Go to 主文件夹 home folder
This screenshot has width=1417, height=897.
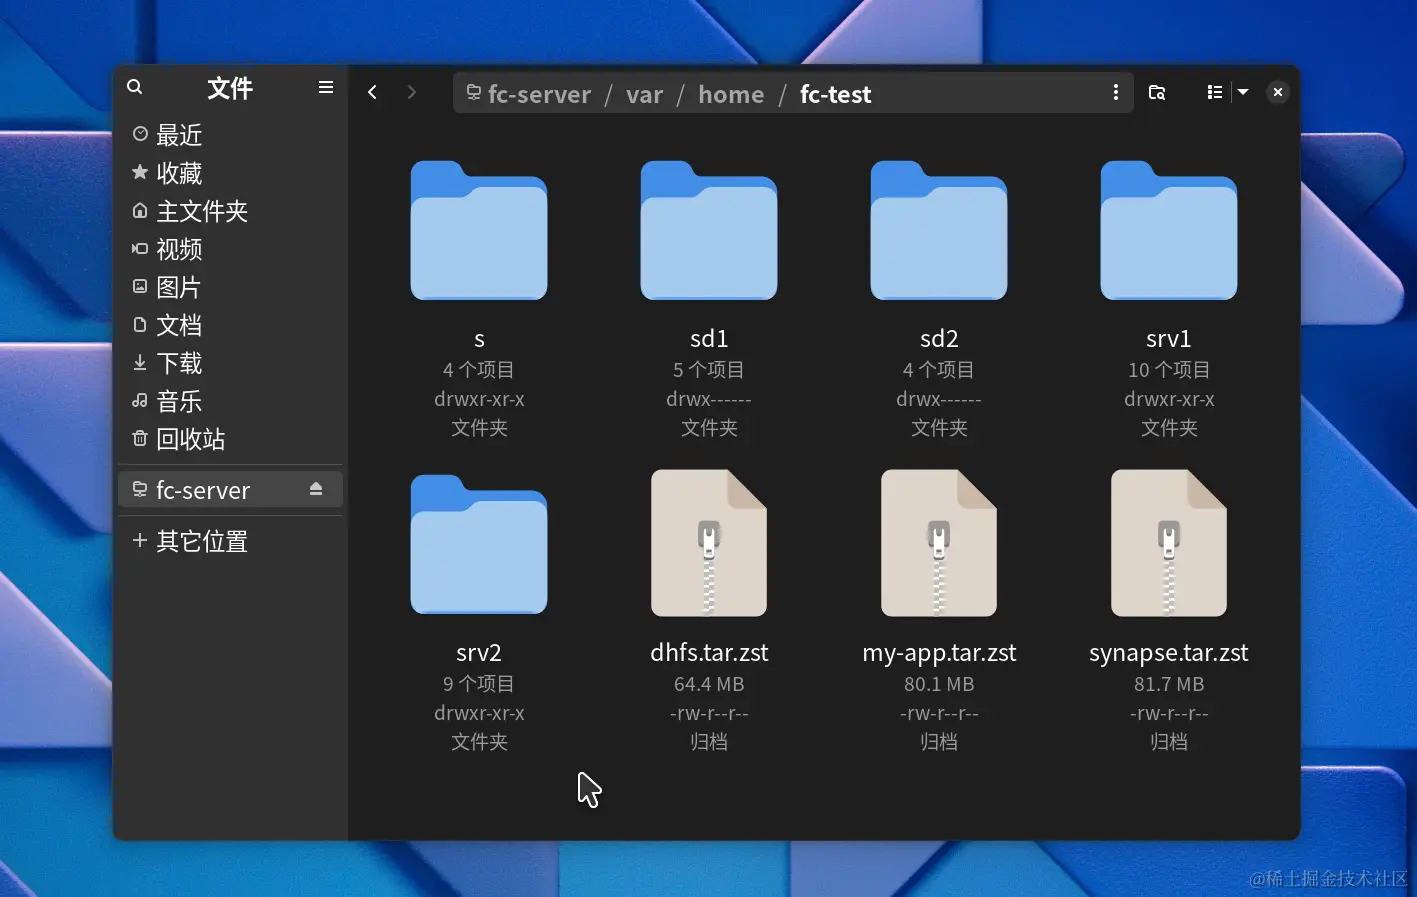pyautogui.click(x=230, y=211)
